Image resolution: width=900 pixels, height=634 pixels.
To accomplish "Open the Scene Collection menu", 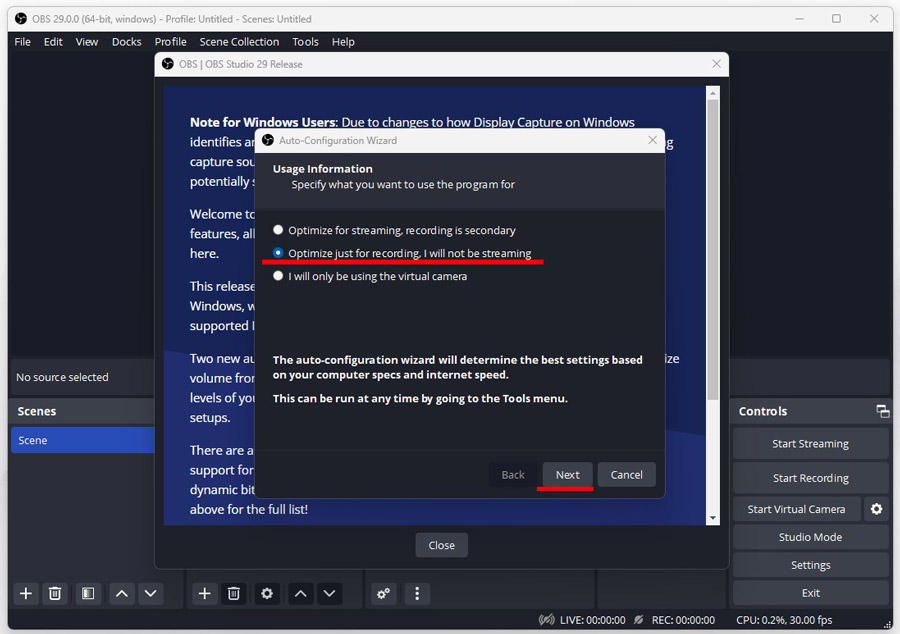I will coord(239,42).
